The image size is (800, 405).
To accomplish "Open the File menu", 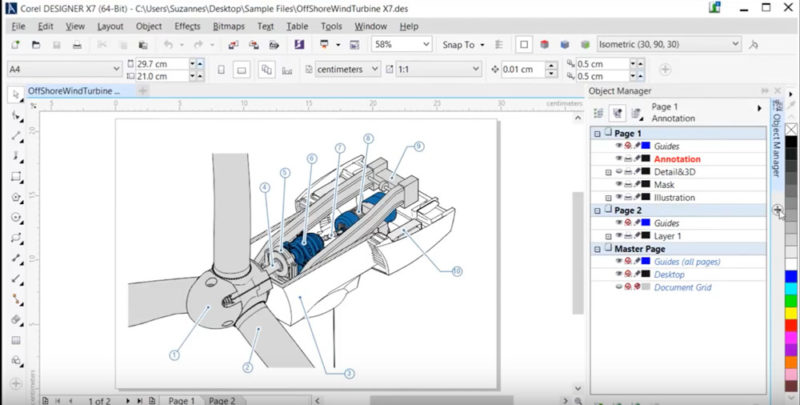I will 18,26.
